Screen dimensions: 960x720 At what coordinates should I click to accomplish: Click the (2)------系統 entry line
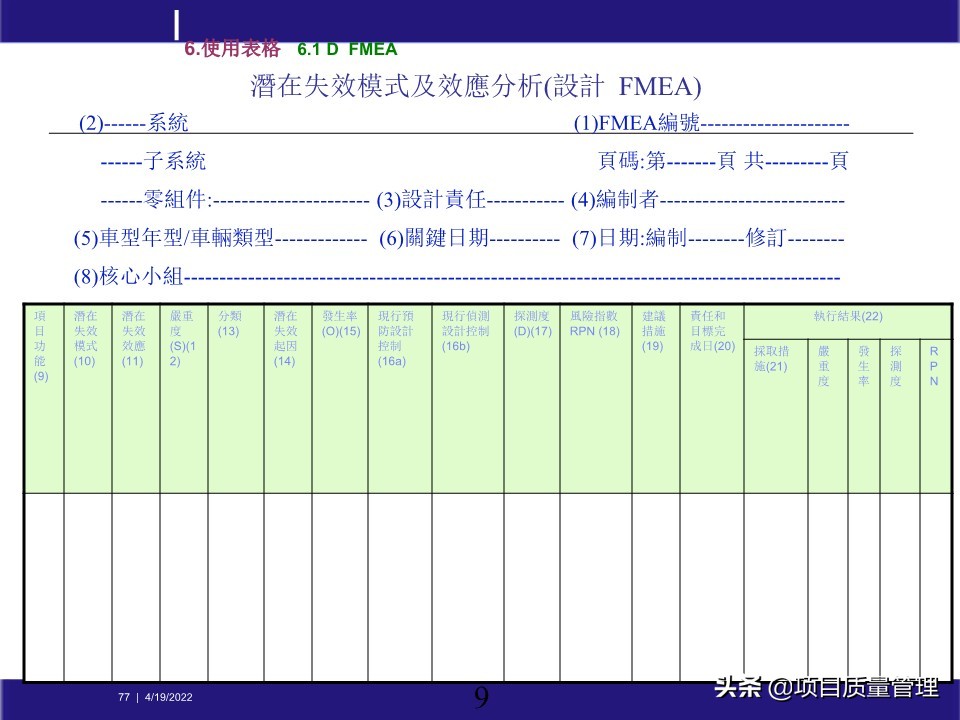click(x=130, y=125)
